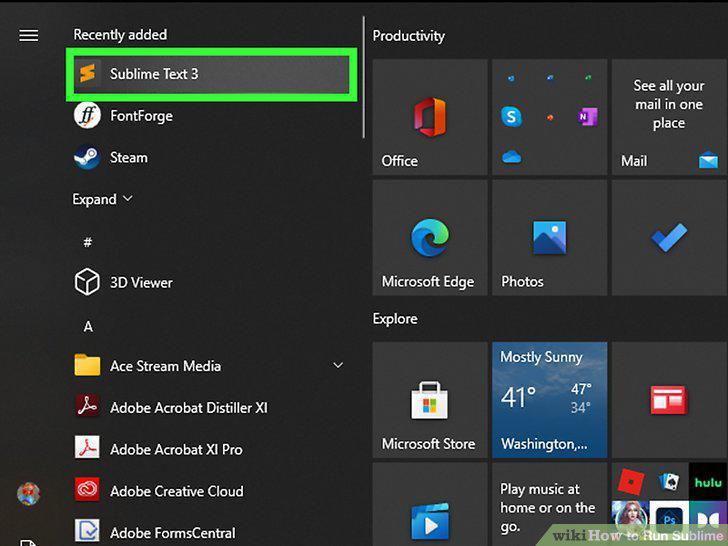This screenshot has height=546, width=728.
Task: Open the Office tile
Action: (430, 117)
